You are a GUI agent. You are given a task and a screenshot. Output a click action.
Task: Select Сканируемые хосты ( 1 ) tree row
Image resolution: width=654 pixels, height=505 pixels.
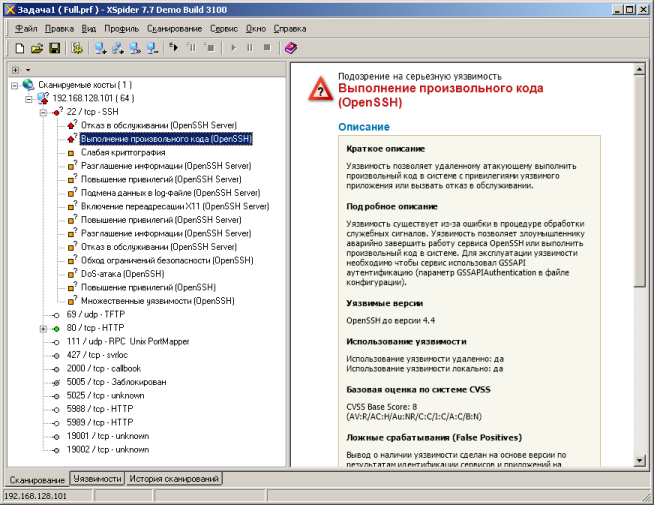(x=85, y=85)
